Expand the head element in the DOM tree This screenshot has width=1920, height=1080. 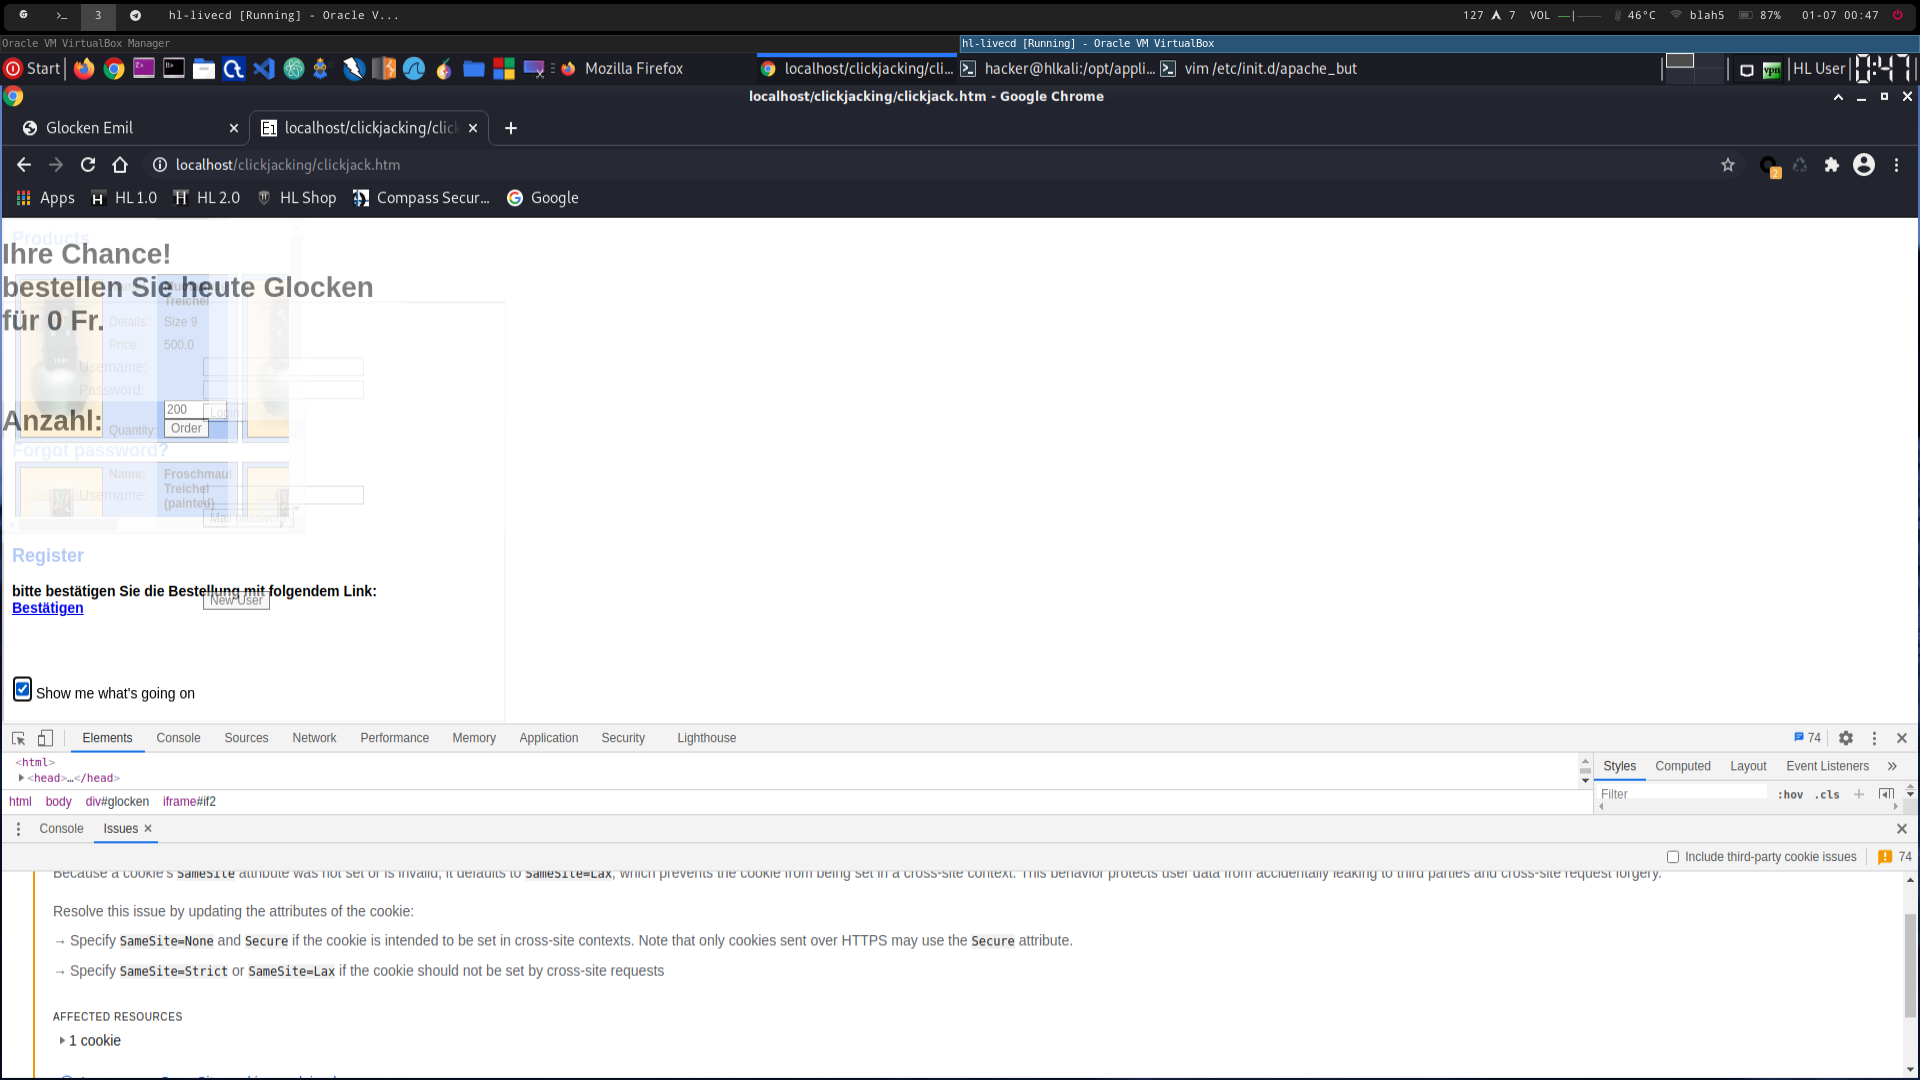[21, 778]
